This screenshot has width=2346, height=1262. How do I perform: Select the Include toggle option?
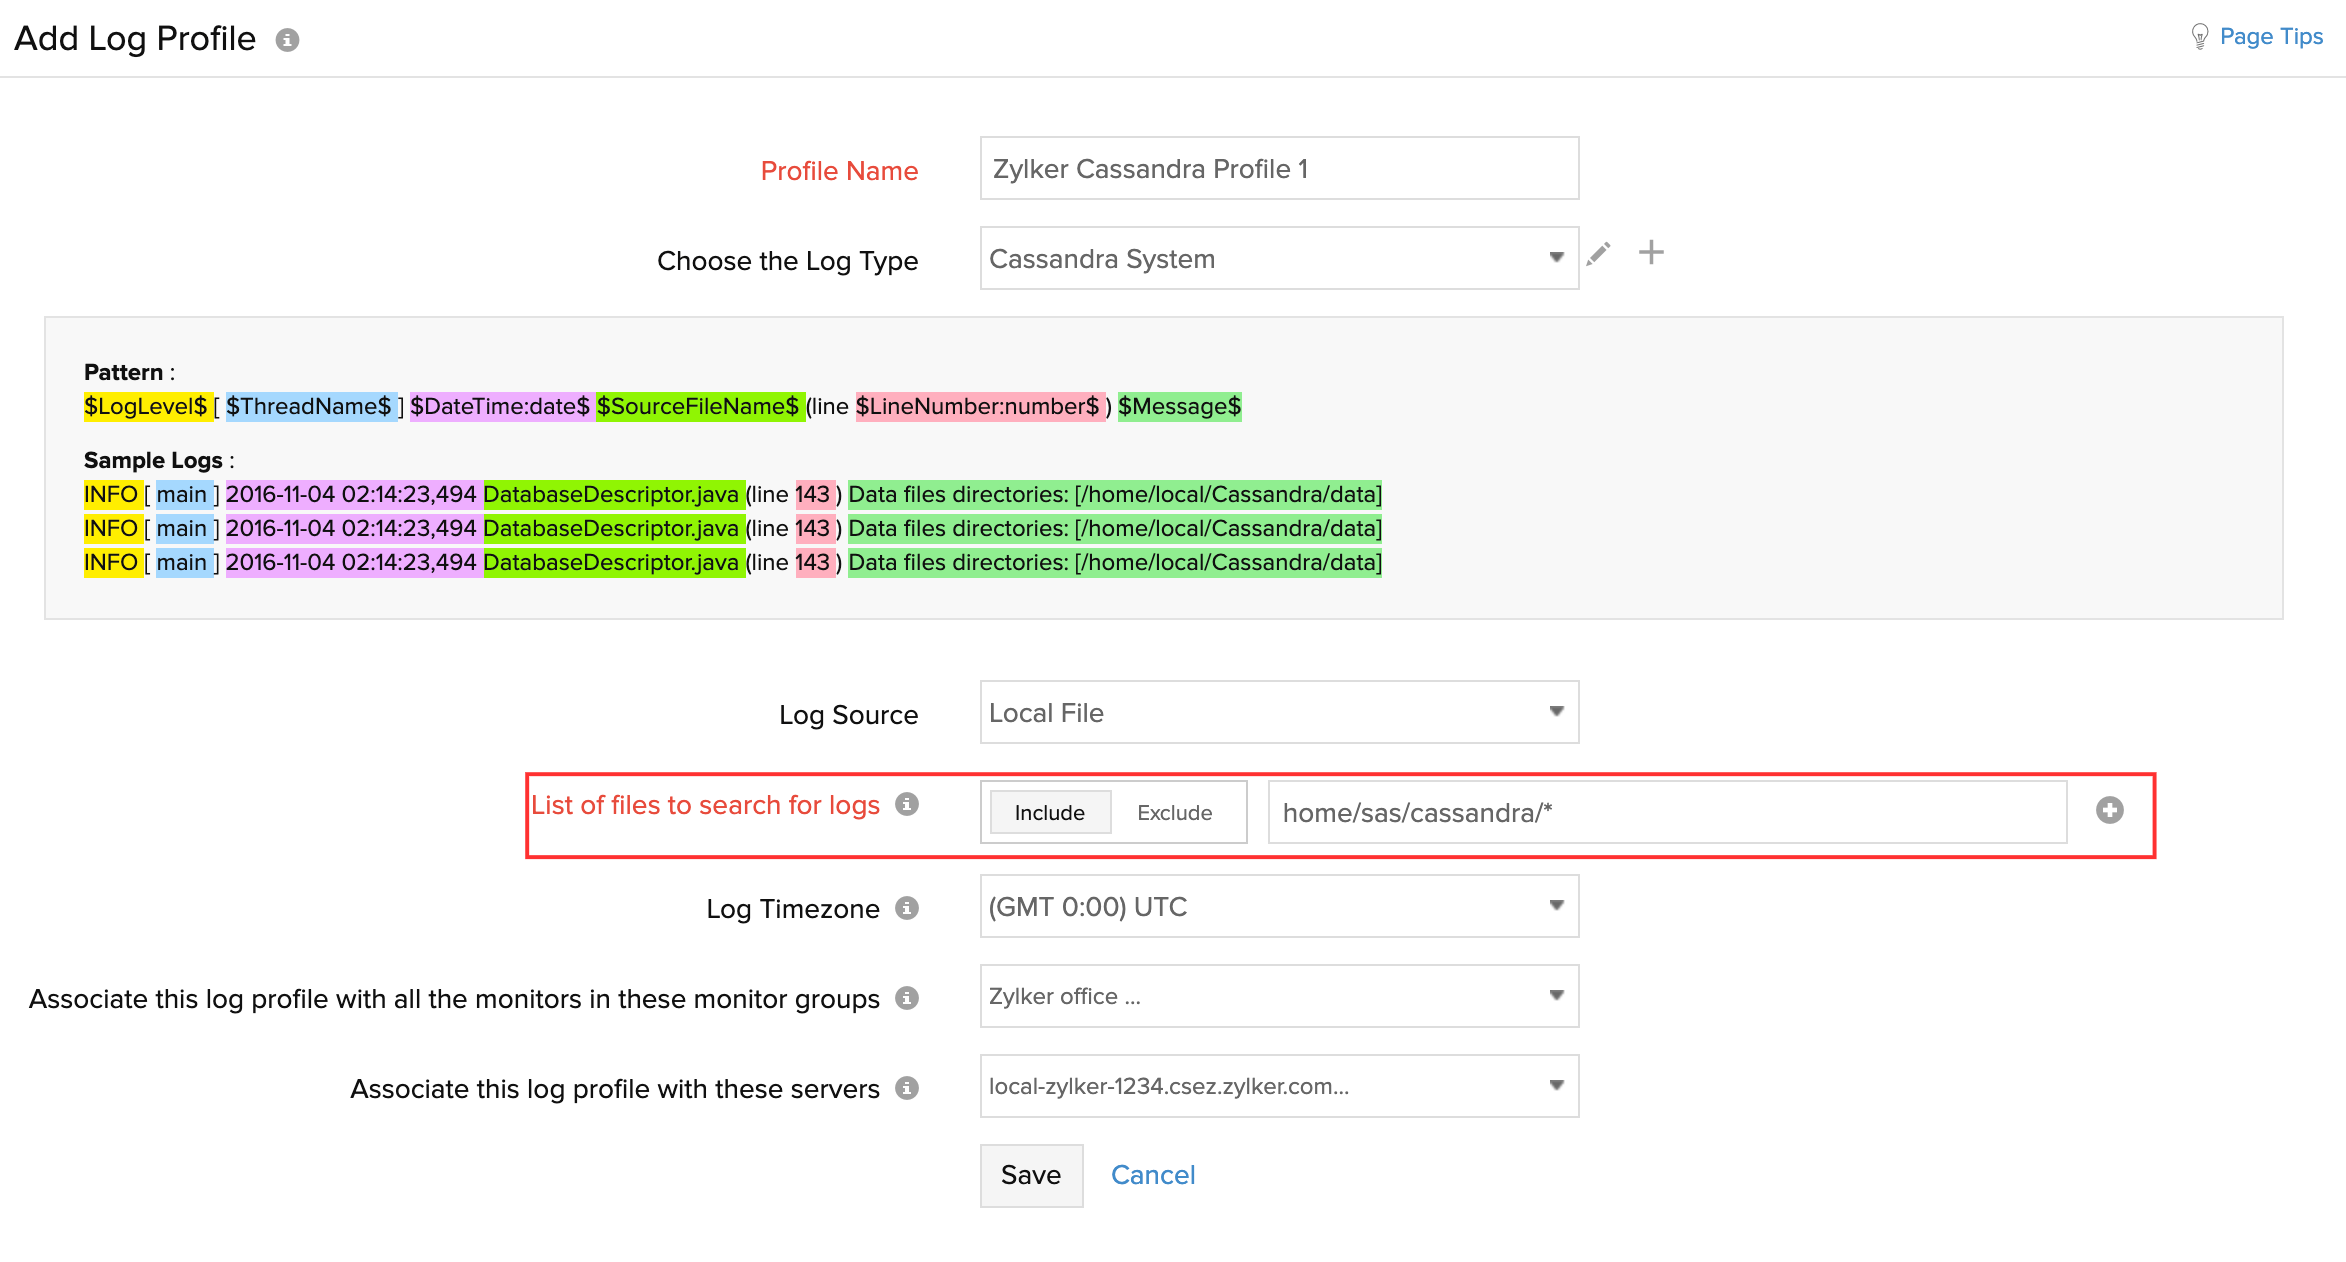(1049, 813)
